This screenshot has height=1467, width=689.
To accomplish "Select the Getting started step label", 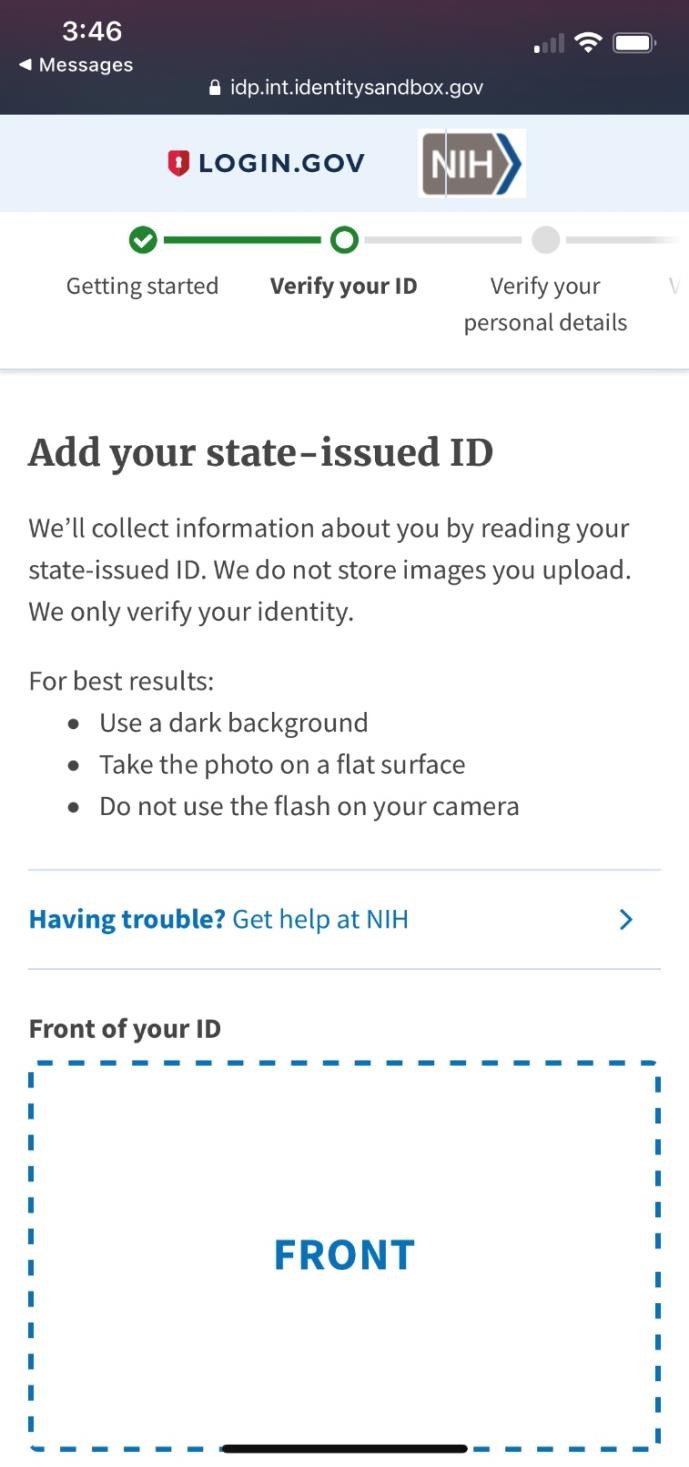I will point(141,285).
